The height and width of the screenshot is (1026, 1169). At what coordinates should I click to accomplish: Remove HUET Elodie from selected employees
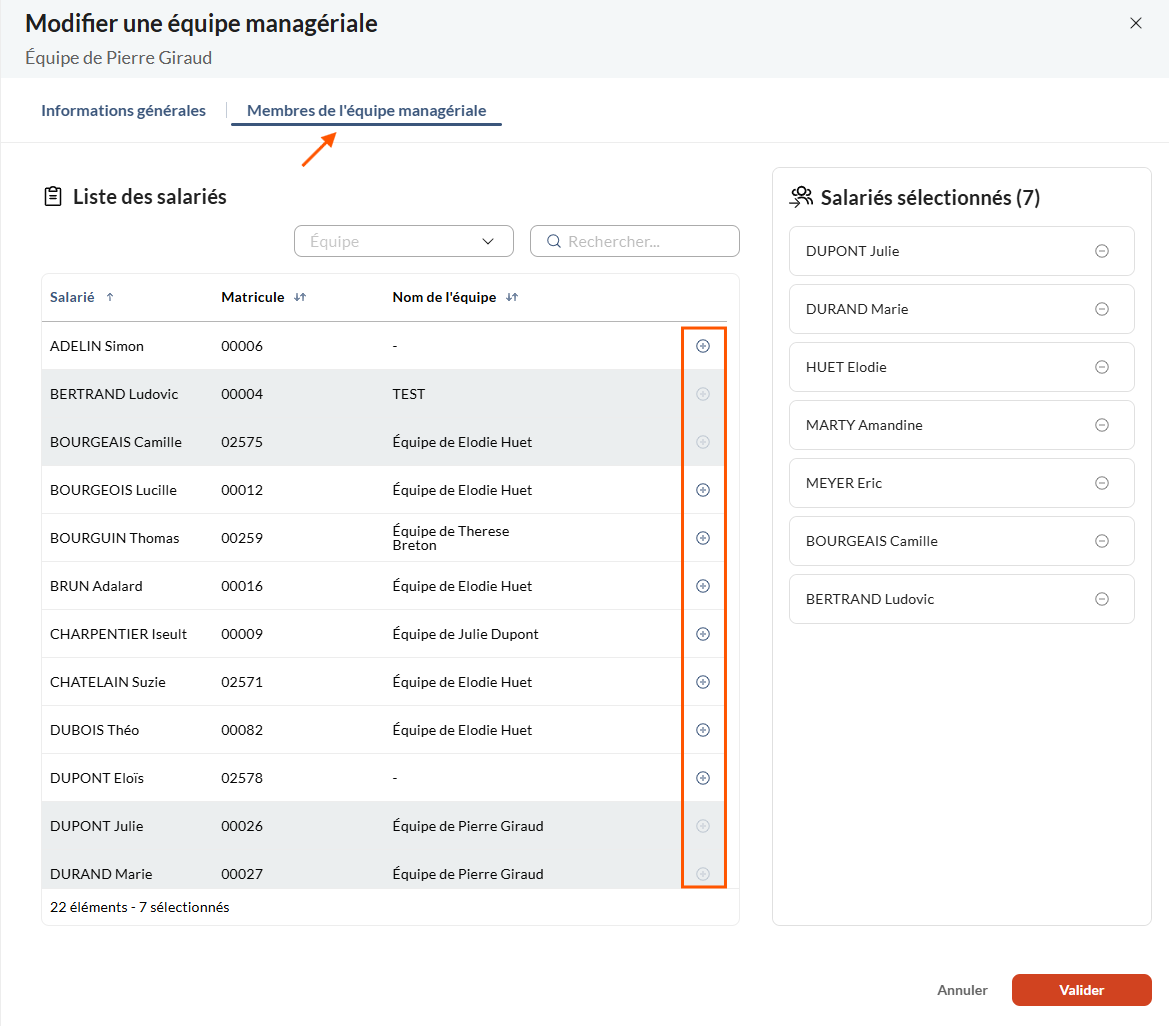pyautogui.click(x=1101, y=367)
